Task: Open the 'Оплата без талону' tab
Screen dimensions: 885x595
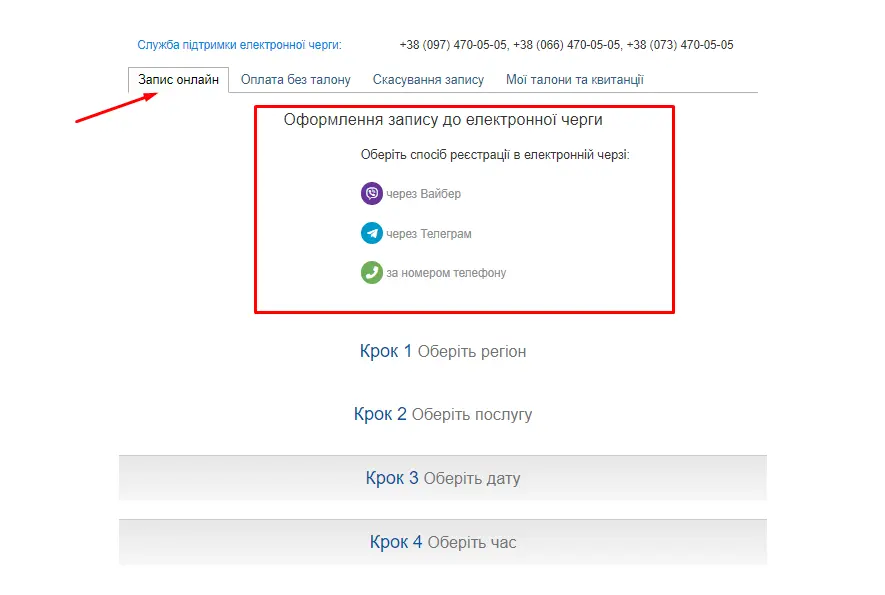Action: (x=296, y=80)
